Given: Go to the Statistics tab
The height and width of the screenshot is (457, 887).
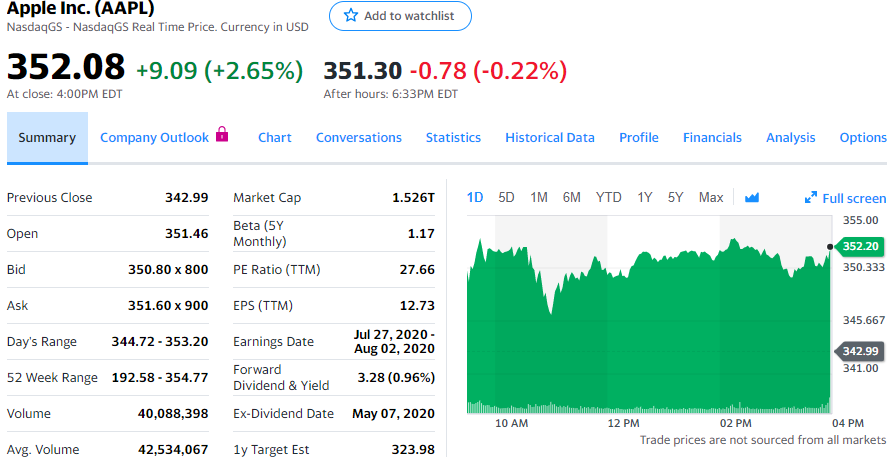Looking at the screenshot, I should (x=453, y=137).
